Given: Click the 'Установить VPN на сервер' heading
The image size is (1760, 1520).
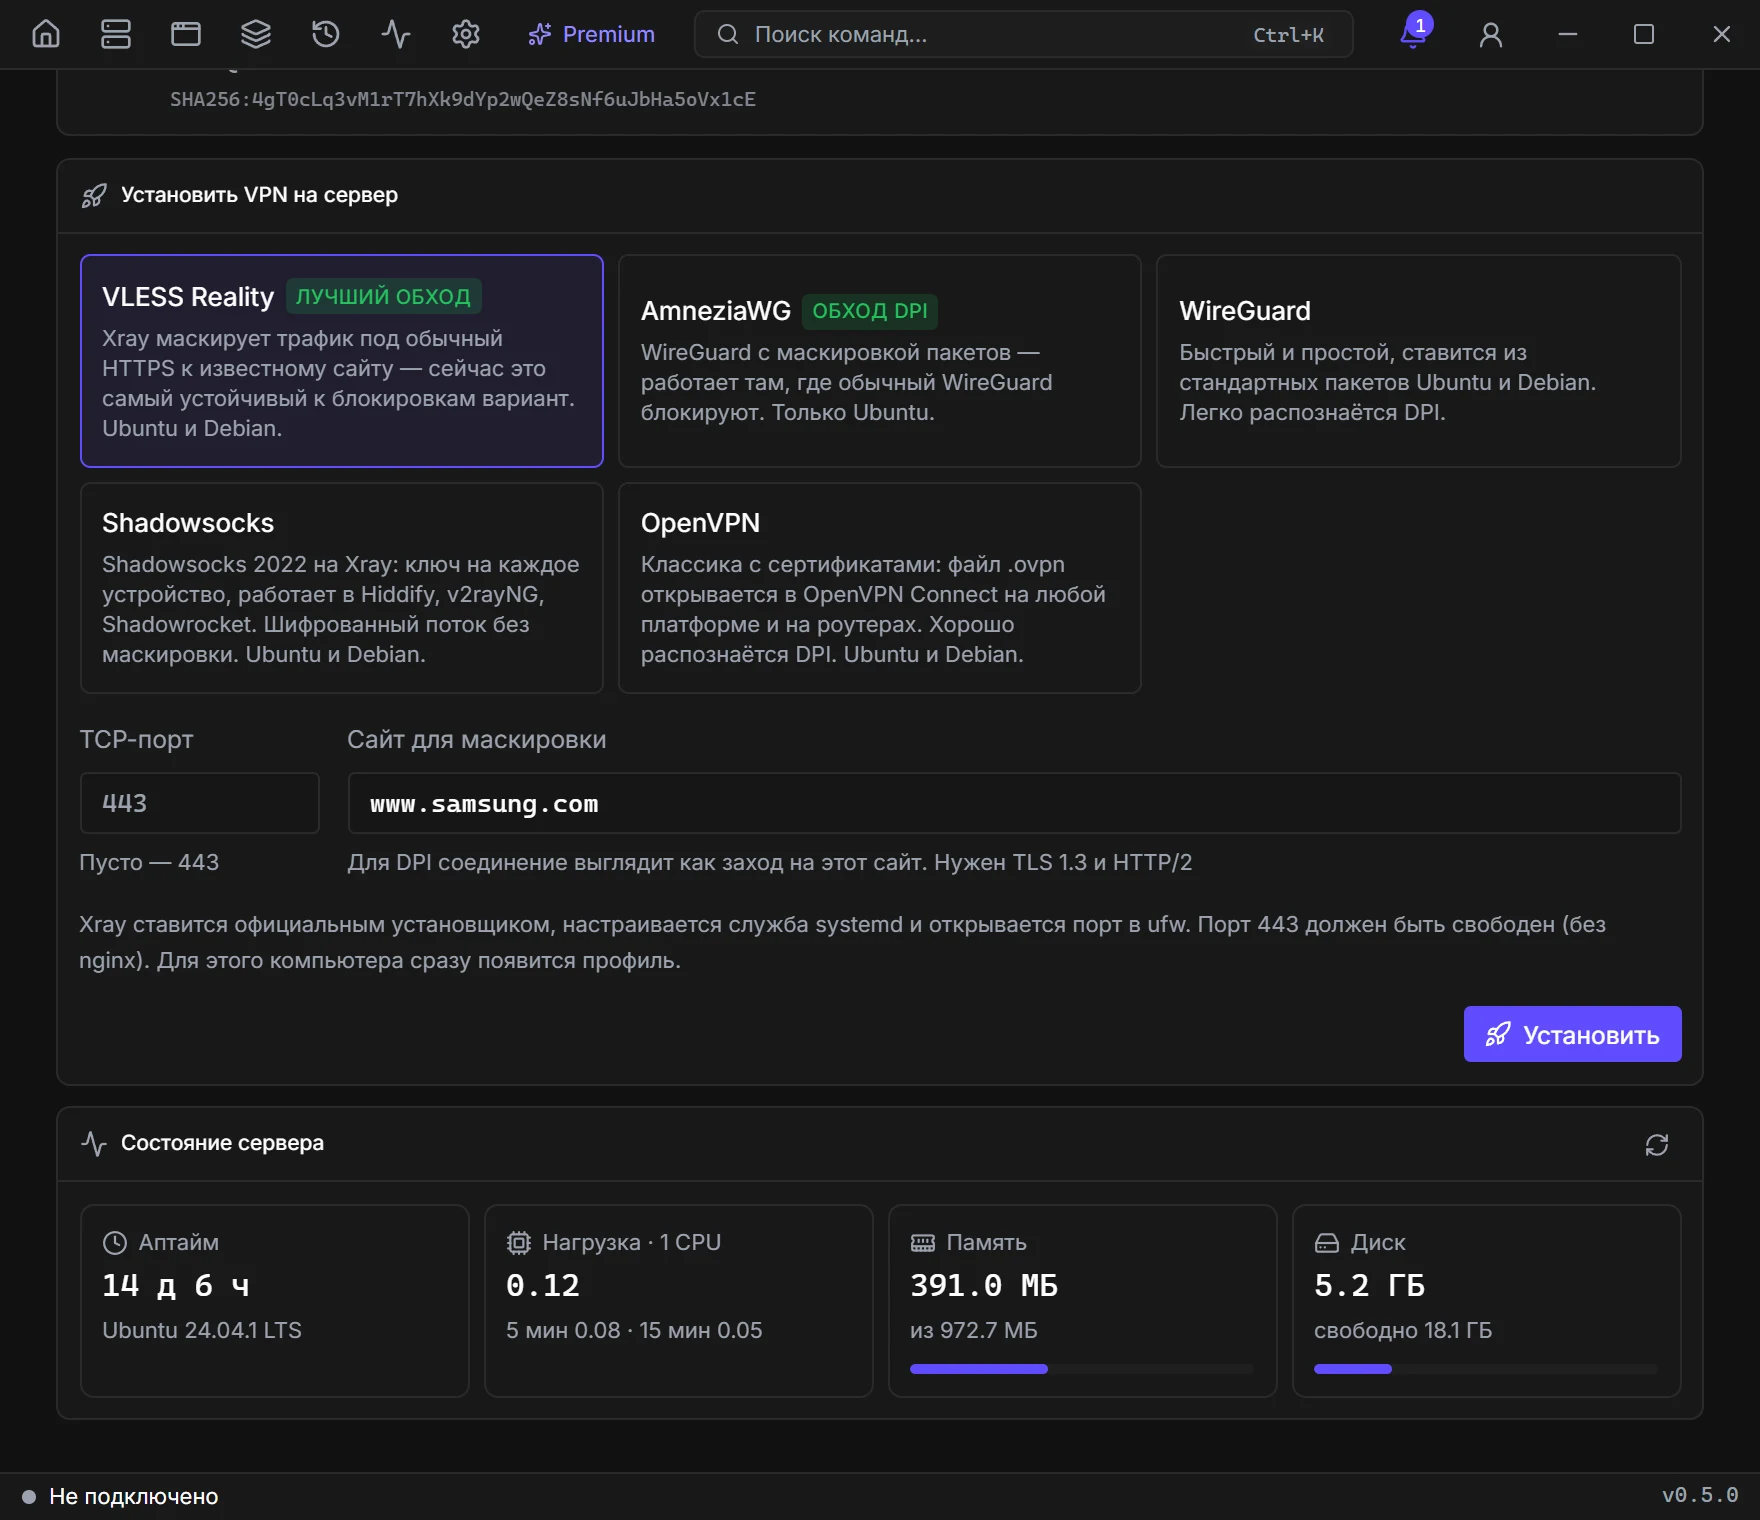Looking at the screenshot, I should pyautogui.click(x=259, y=195).
